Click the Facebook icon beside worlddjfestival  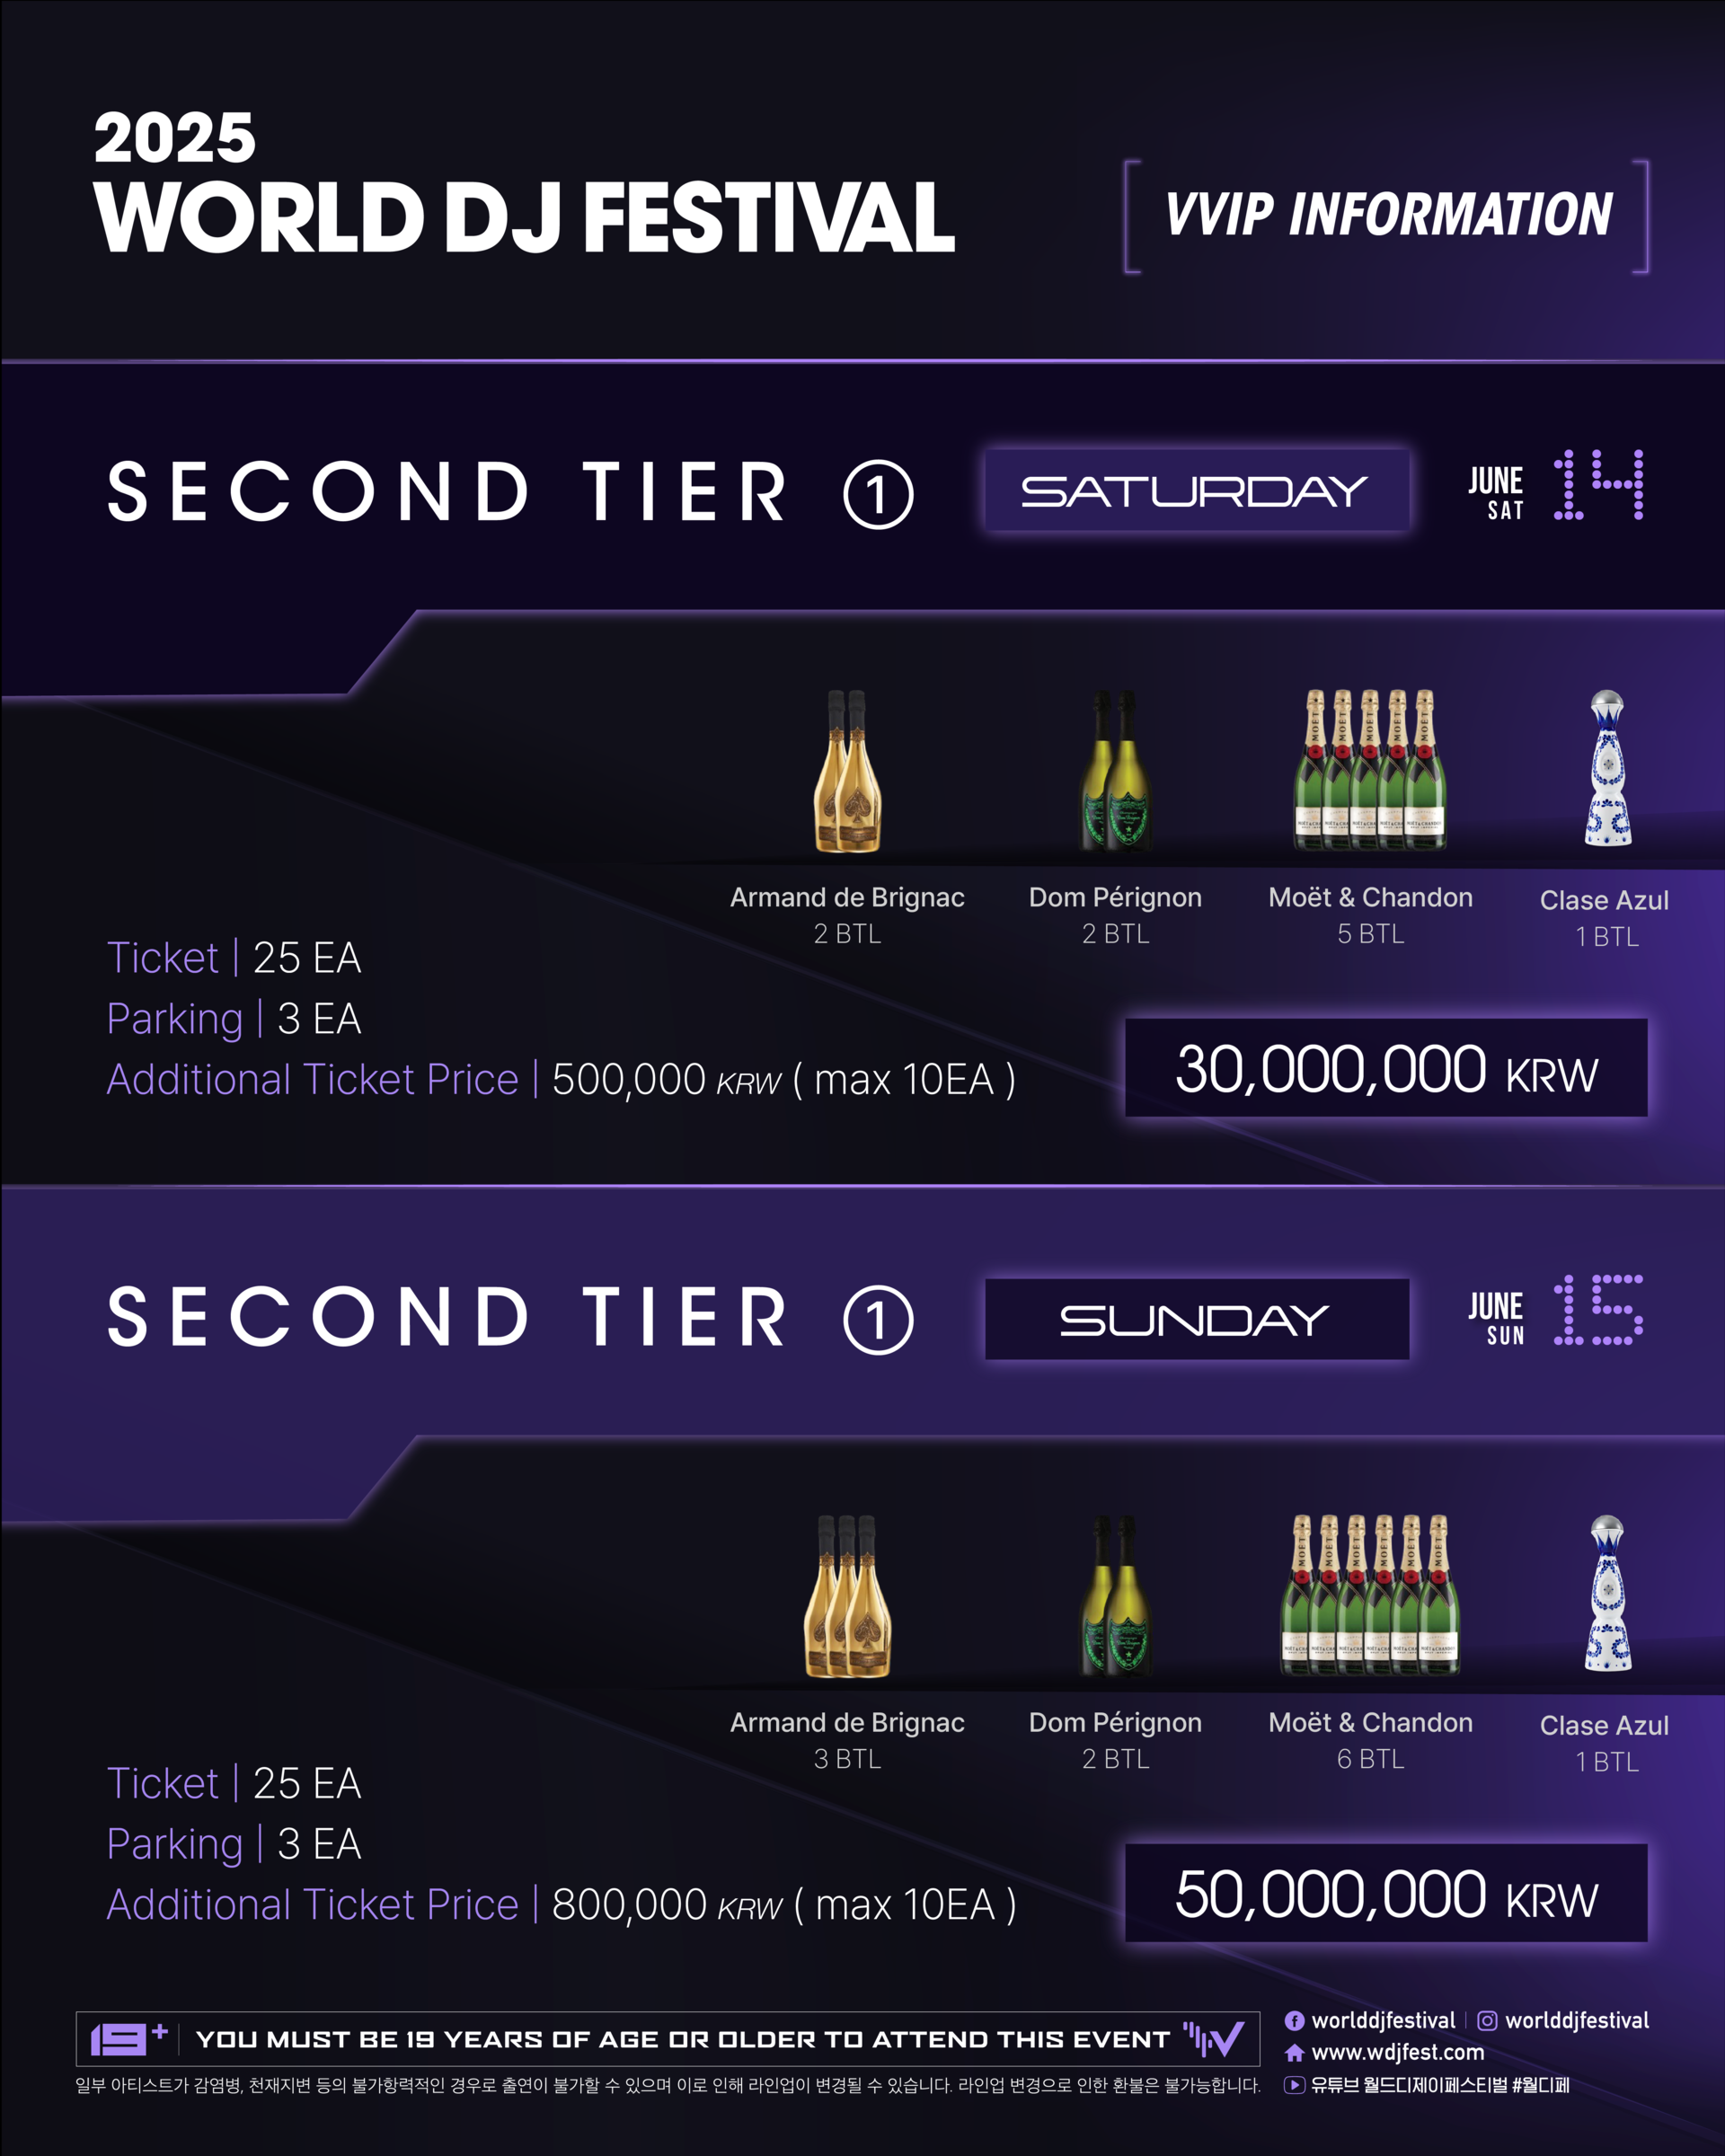pos(1294,2020)
